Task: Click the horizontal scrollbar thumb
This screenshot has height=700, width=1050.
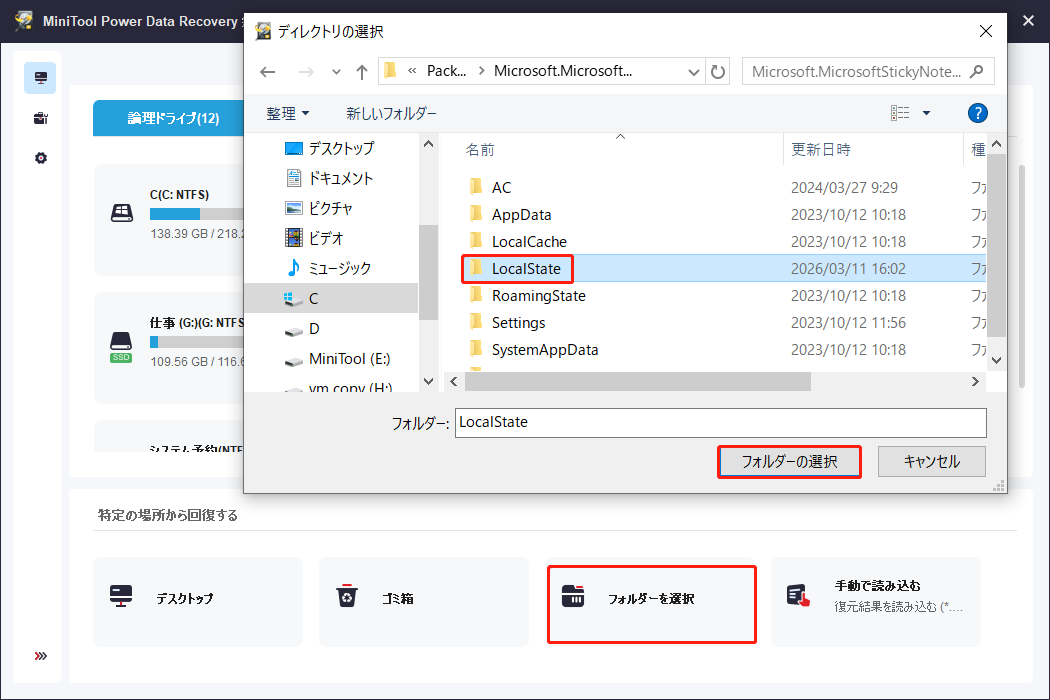Action: (x=638, y=381)
